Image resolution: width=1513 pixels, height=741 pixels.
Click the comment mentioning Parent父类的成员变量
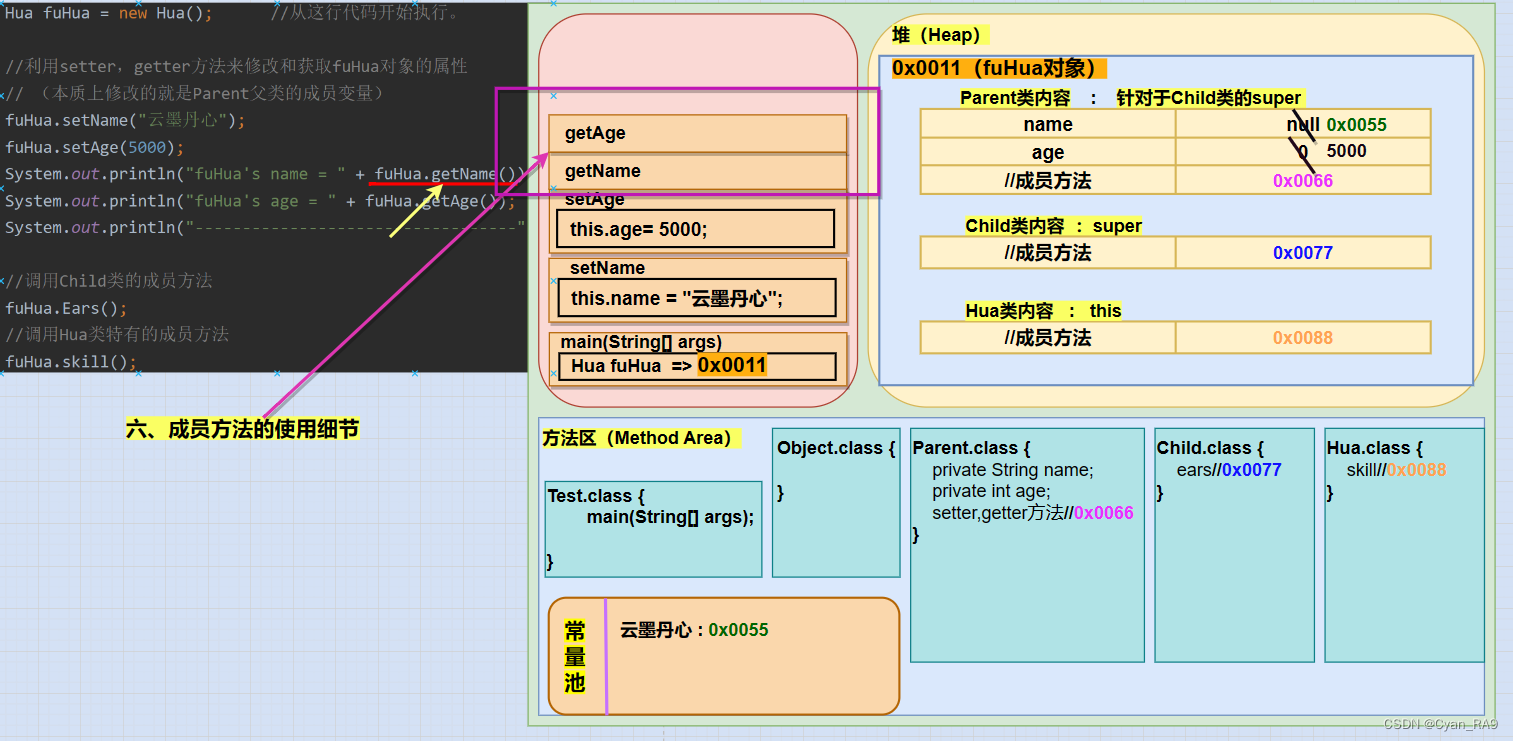[195, 94]
